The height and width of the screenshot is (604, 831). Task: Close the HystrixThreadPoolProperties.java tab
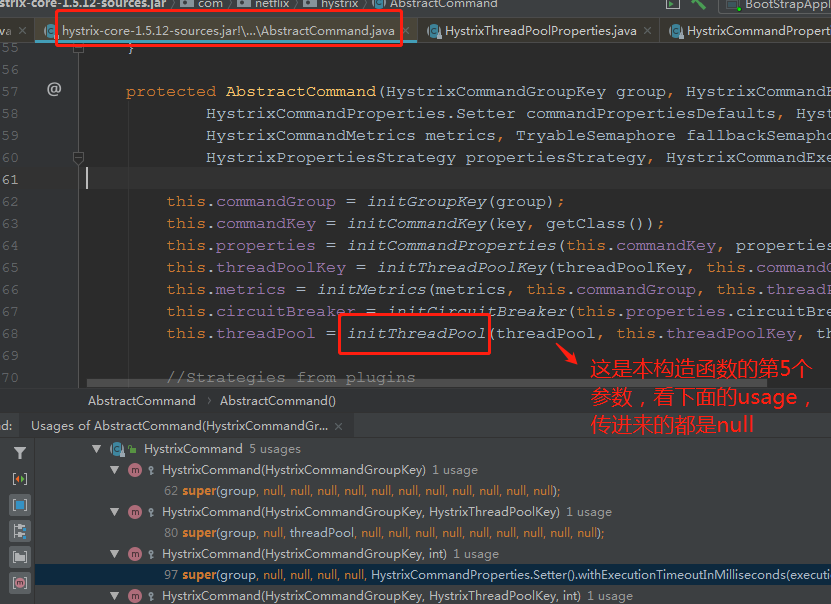(x=648, y=31)
